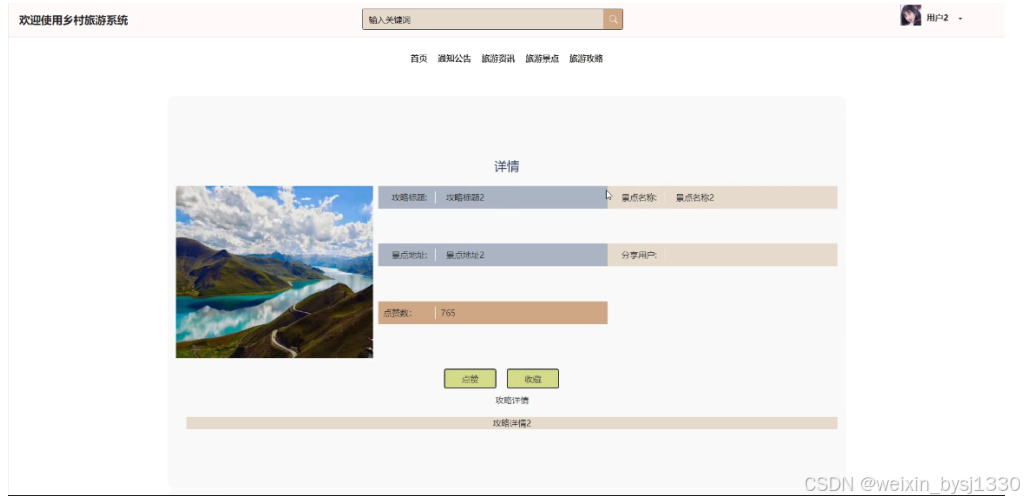Select the 旅游攻略 menu item
1024x502 pixels.
tap(586, 59)
